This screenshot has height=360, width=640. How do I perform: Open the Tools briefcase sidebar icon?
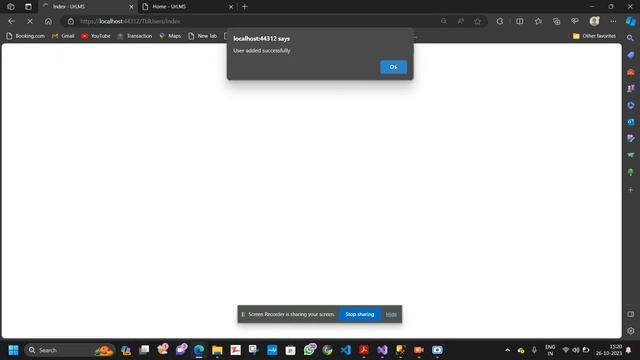(x=631, y=72)
